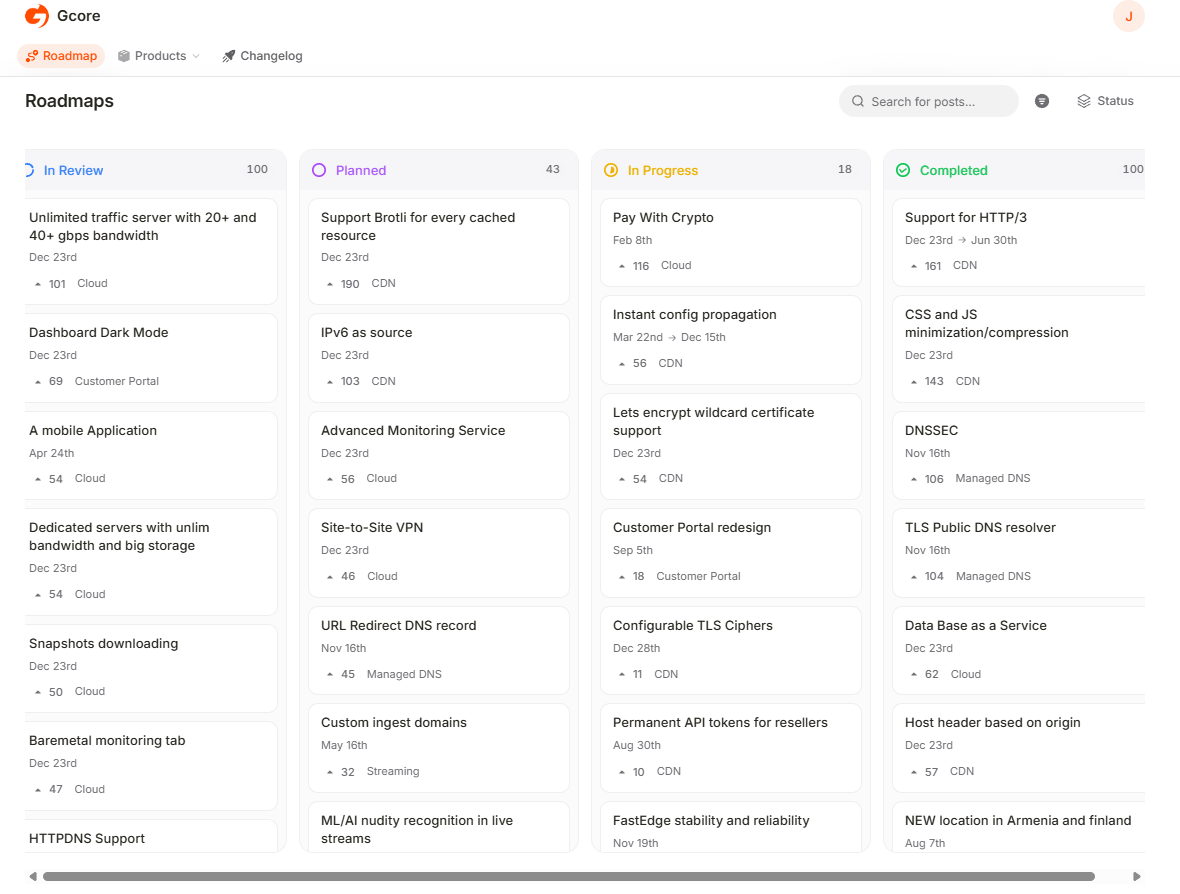Upvote Dedicated servers with unlim bandwidth
This screenshot has width=1180, height=894.
(49, 594)
